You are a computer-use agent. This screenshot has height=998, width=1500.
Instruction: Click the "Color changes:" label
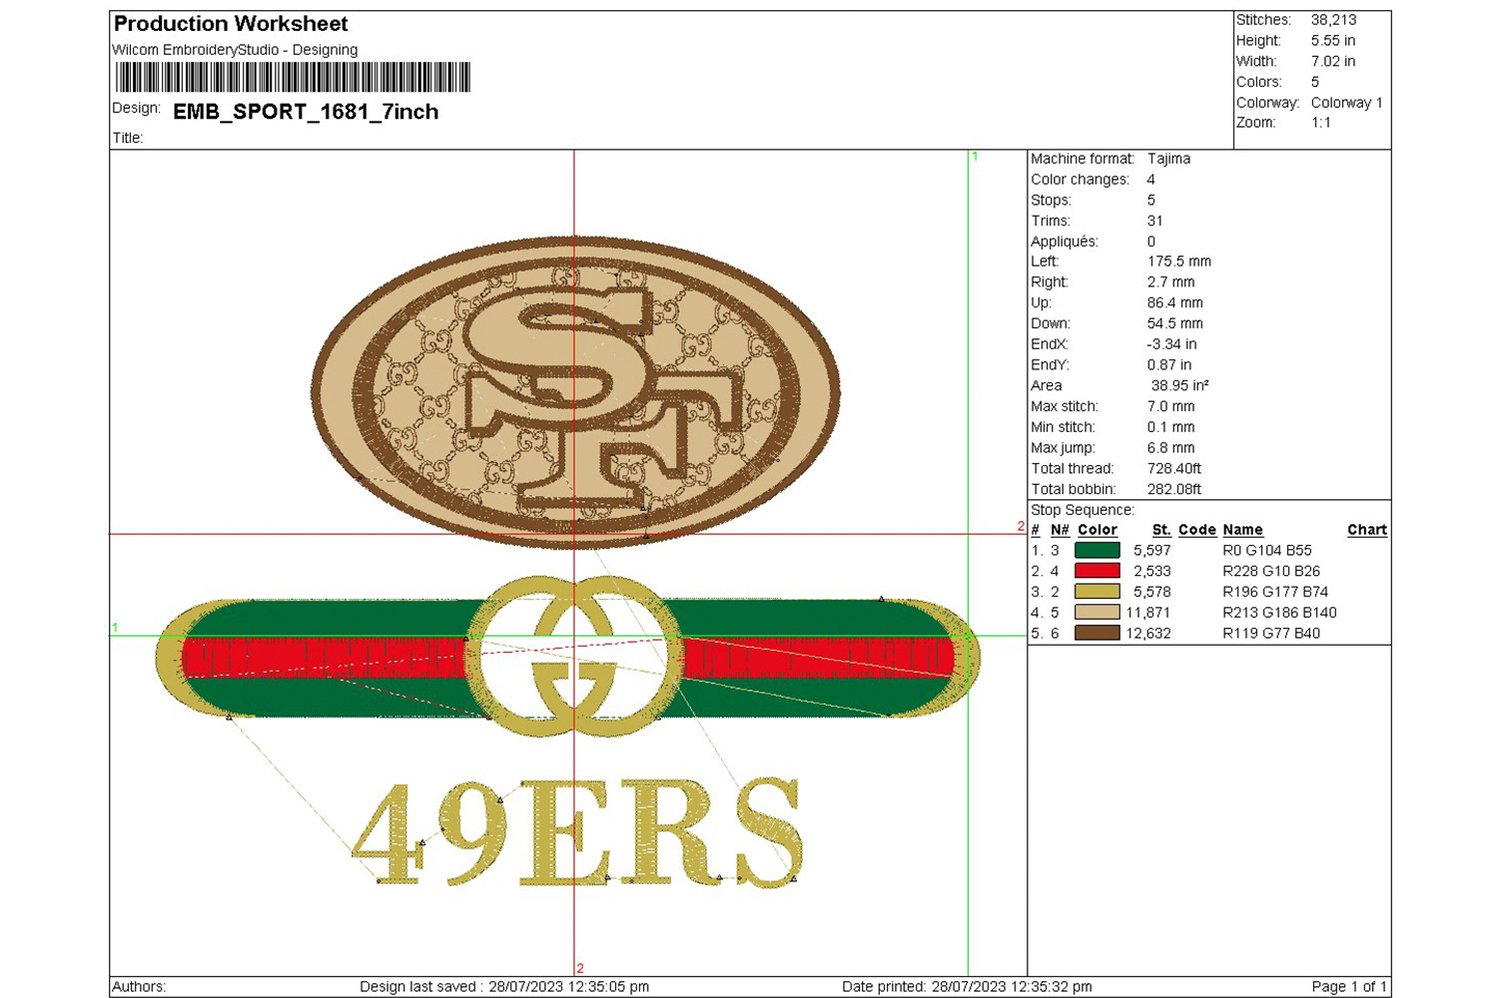pyautogui.click(x=1080, y=180)
